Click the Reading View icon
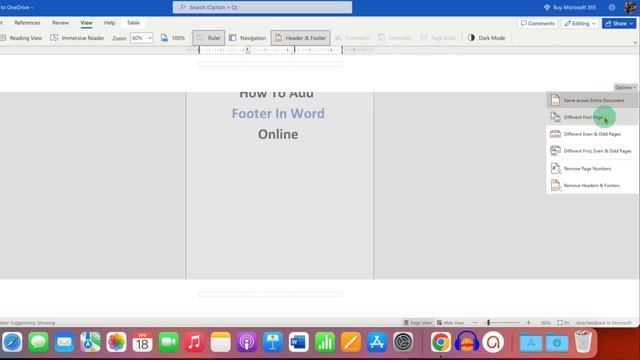 [x=3, y=38]
